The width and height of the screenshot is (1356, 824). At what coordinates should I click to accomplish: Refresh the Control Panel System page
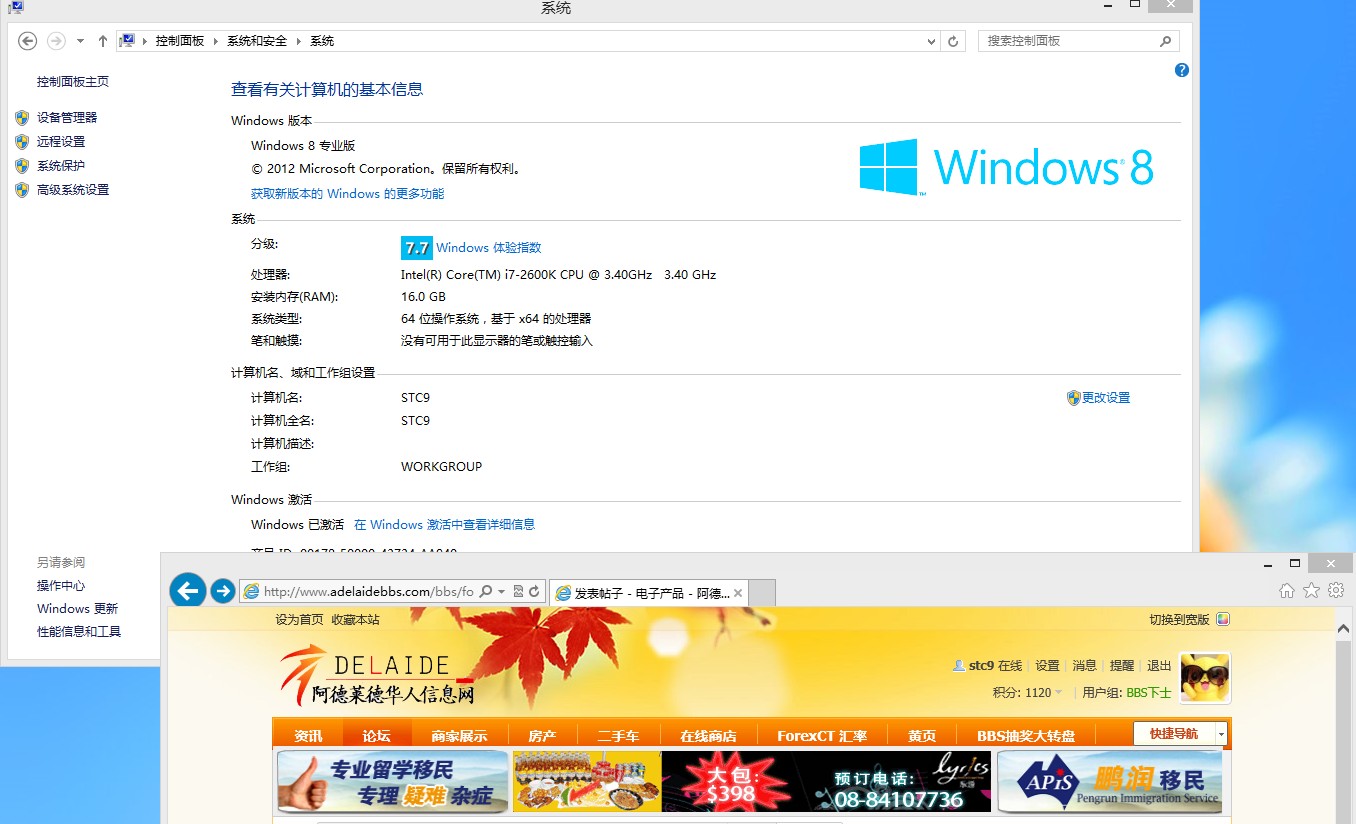pos(954,41)
